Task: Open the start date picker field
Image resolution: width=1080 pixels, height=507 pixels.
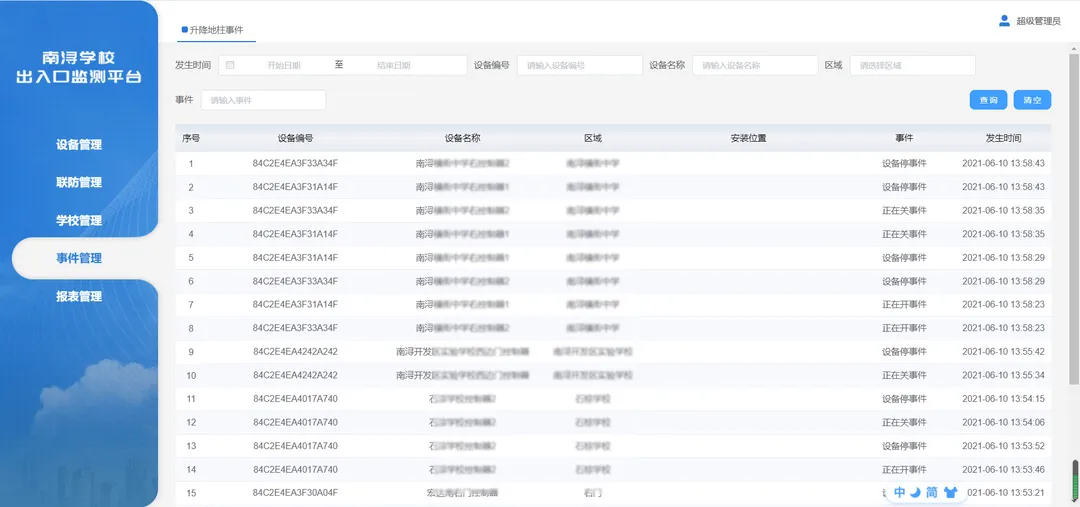Action: [x=283, y=65]
